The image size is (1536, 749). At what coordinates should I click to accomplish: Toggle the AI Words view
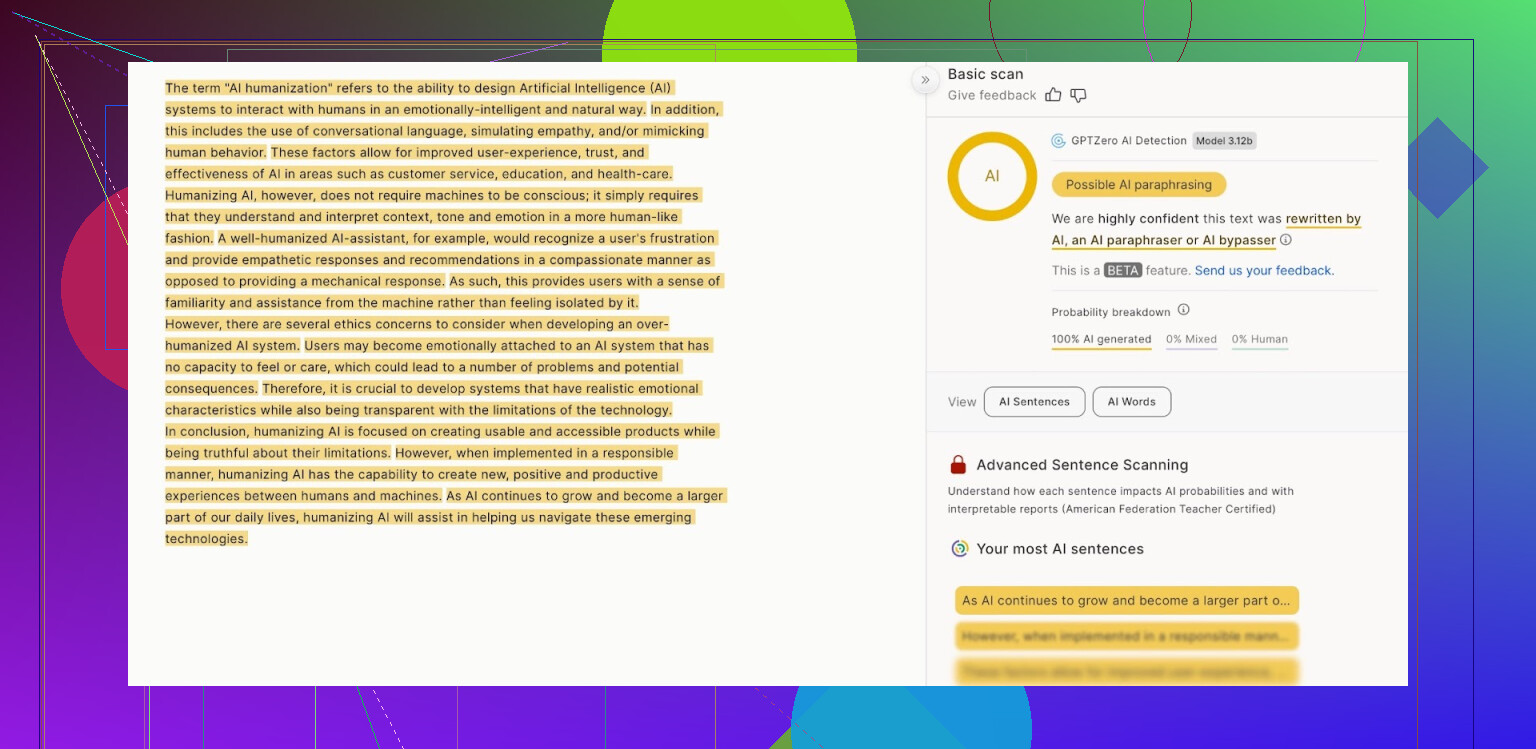coord(1131,402)
